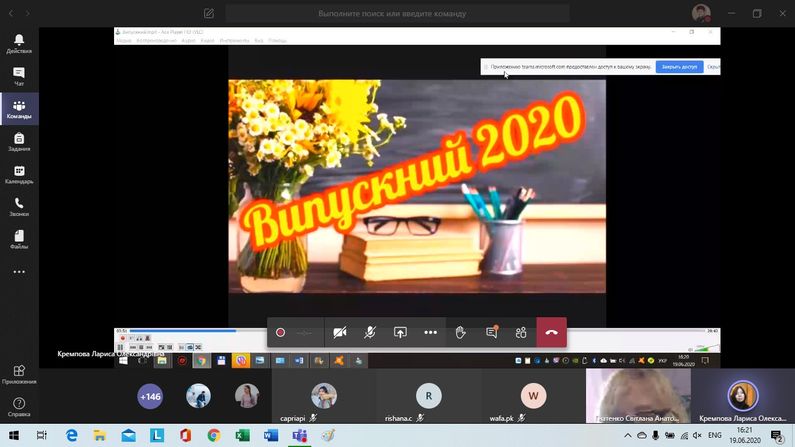Show the meeting participants panel
Viewport: 795px width, 447px height.
[x=521, y=332]
